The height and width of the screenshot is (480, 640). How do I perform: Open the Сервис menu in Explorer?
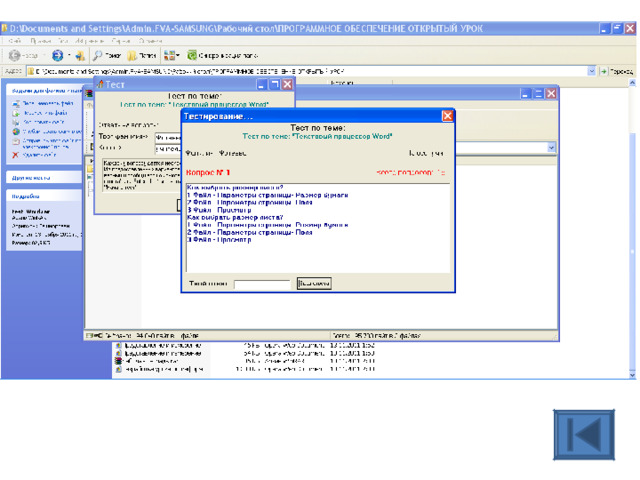click(x=121, y=41)
